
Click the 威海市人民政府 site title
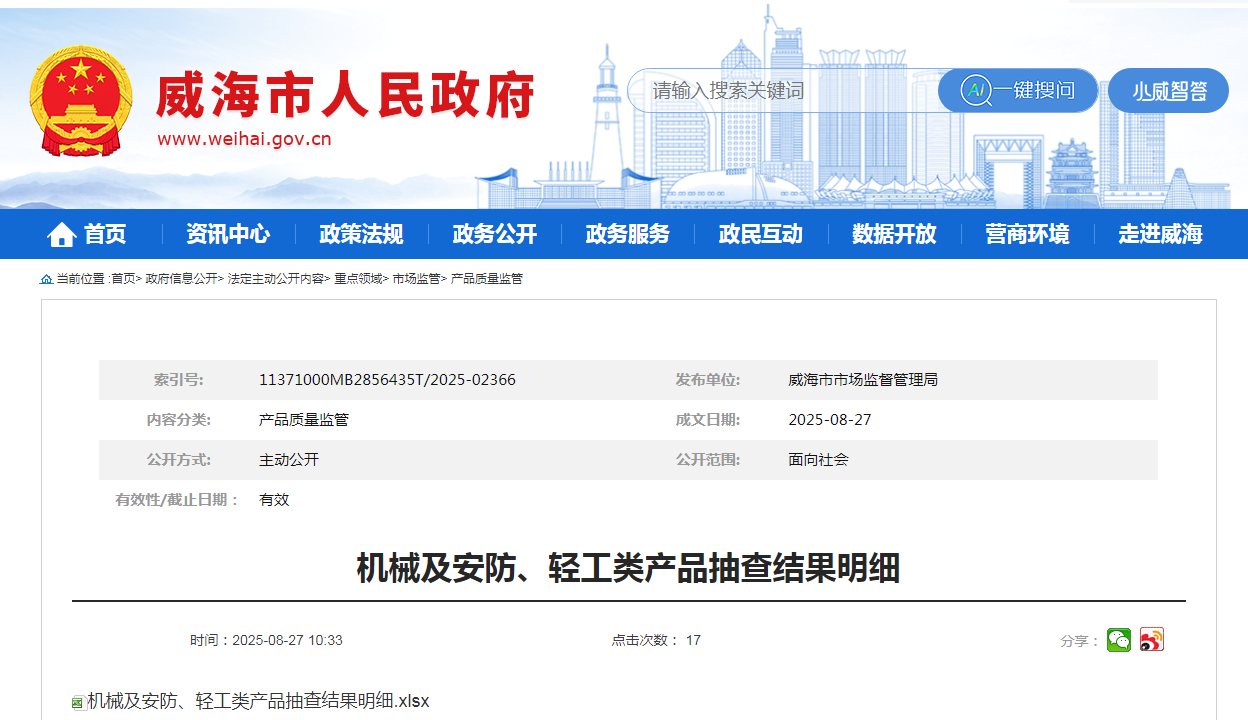(345, 96)
